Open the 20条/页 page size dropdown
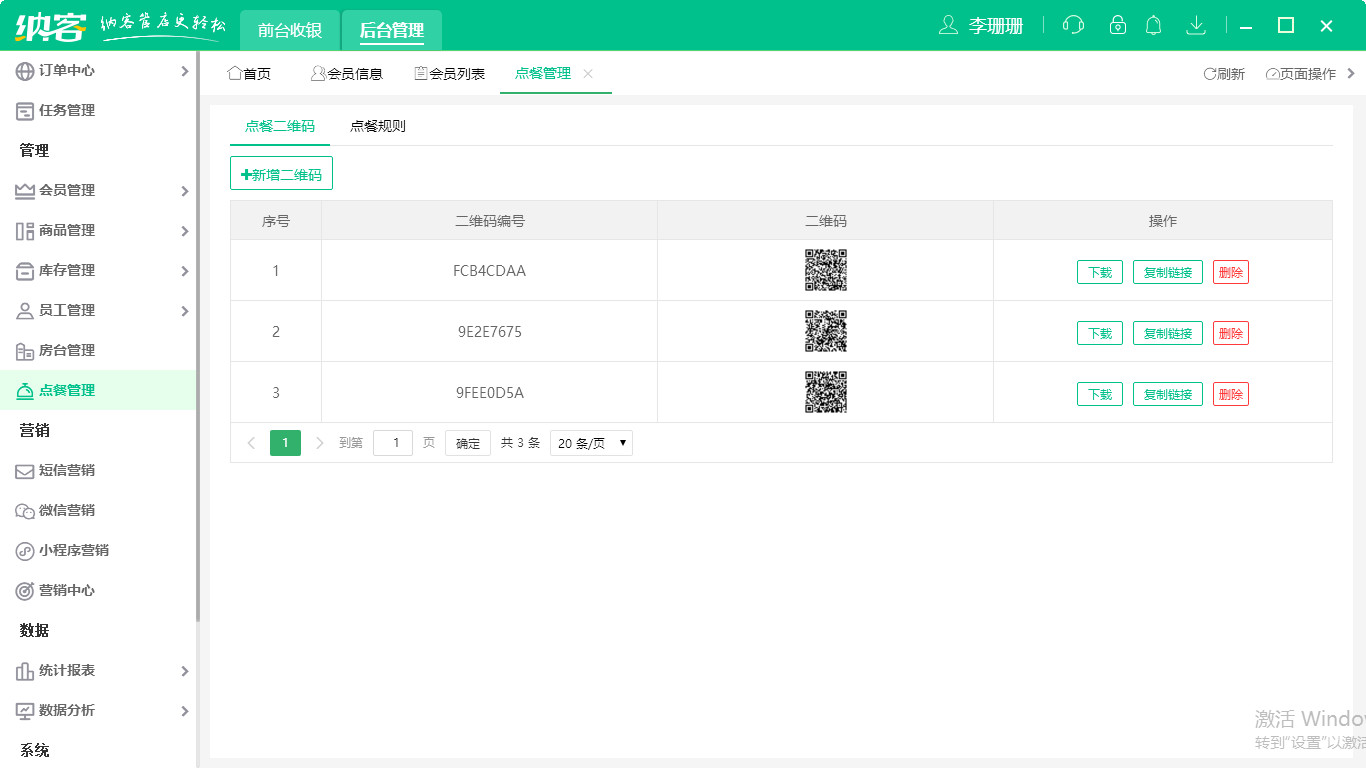This screenshot has width=1366, height=768. (x=590, y=442)
